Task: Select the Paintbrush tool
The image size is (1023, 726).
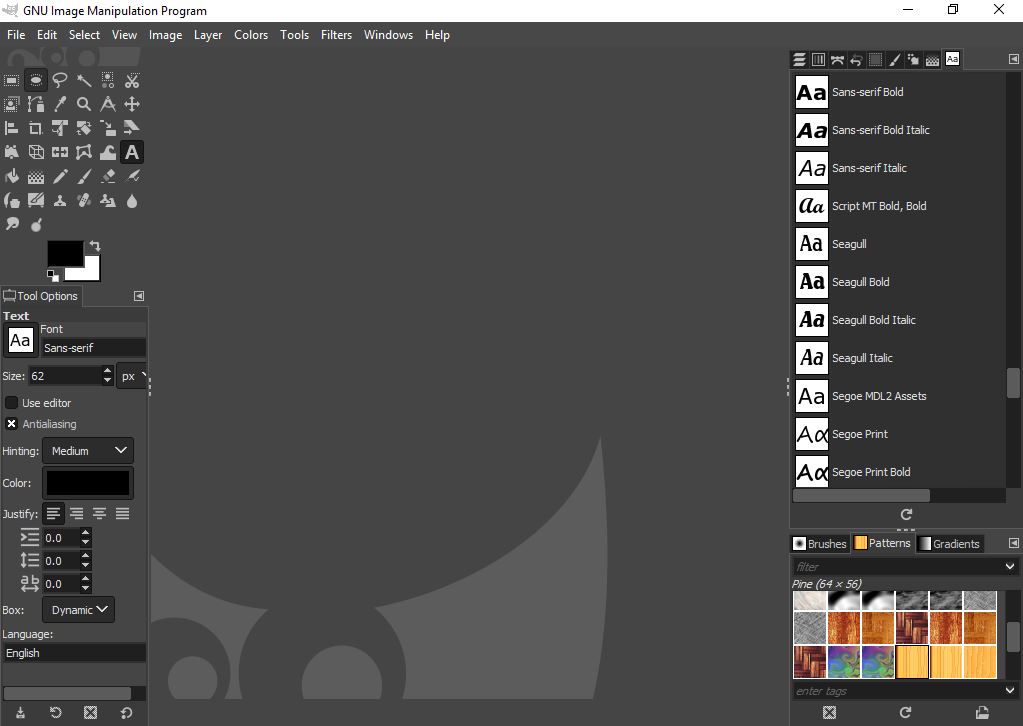Action: pos(84,177)
